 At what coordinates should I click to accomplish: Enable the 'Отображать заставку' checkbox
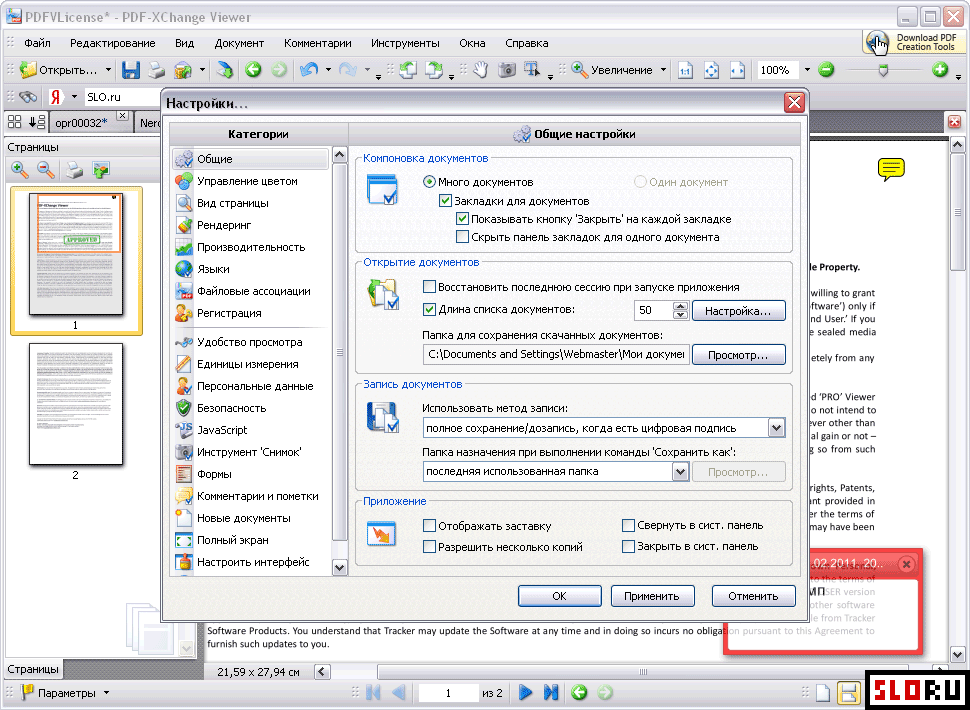429,526
